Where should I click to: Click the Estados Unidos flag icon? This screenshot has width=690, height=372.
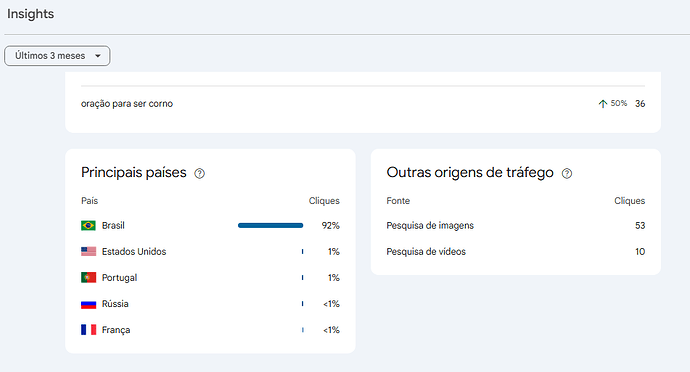coord(88,251)
